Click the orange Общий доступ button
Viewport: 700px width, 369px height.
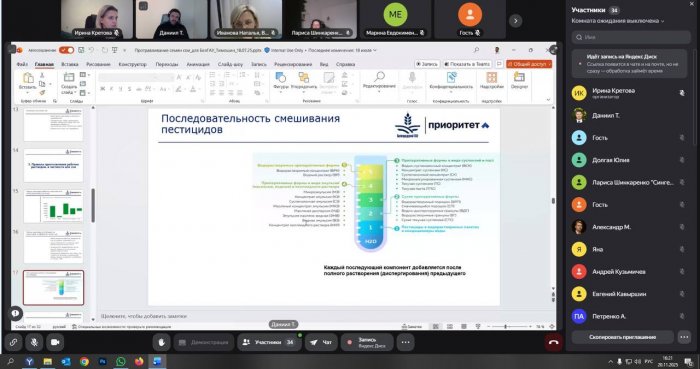529,64
